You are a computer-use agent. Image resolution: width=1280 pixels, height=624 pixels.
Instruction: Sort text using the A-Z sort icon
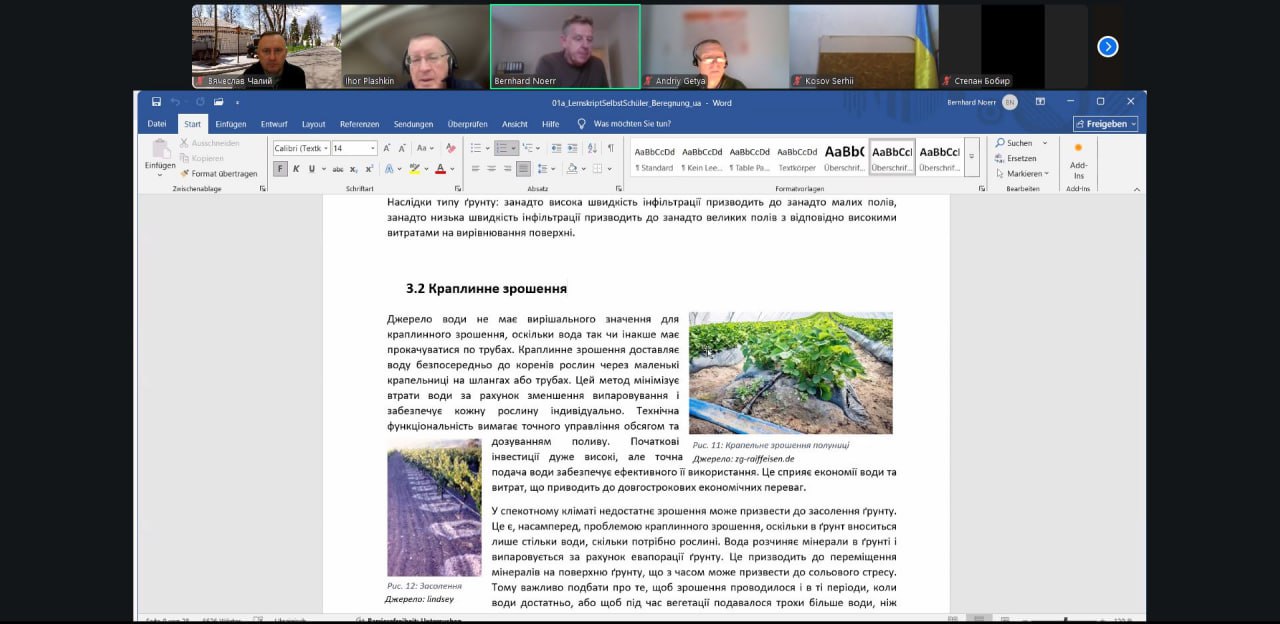click(592, 148)
